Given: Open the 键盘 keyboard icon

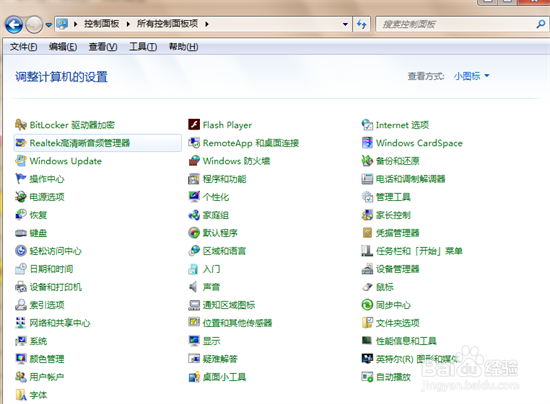Looking at the screenshot, I should pyautogui.click(x=21, y=233).
